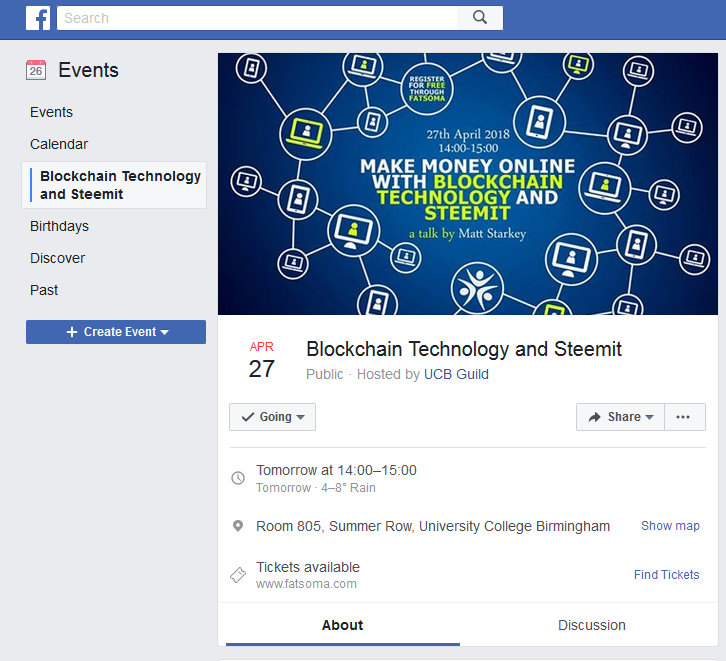Image resolution: width=726 pixels, height=661 pixels.
Task: Click Tomorrow at 14:00–15:00 text
Action: click(337, 470)
